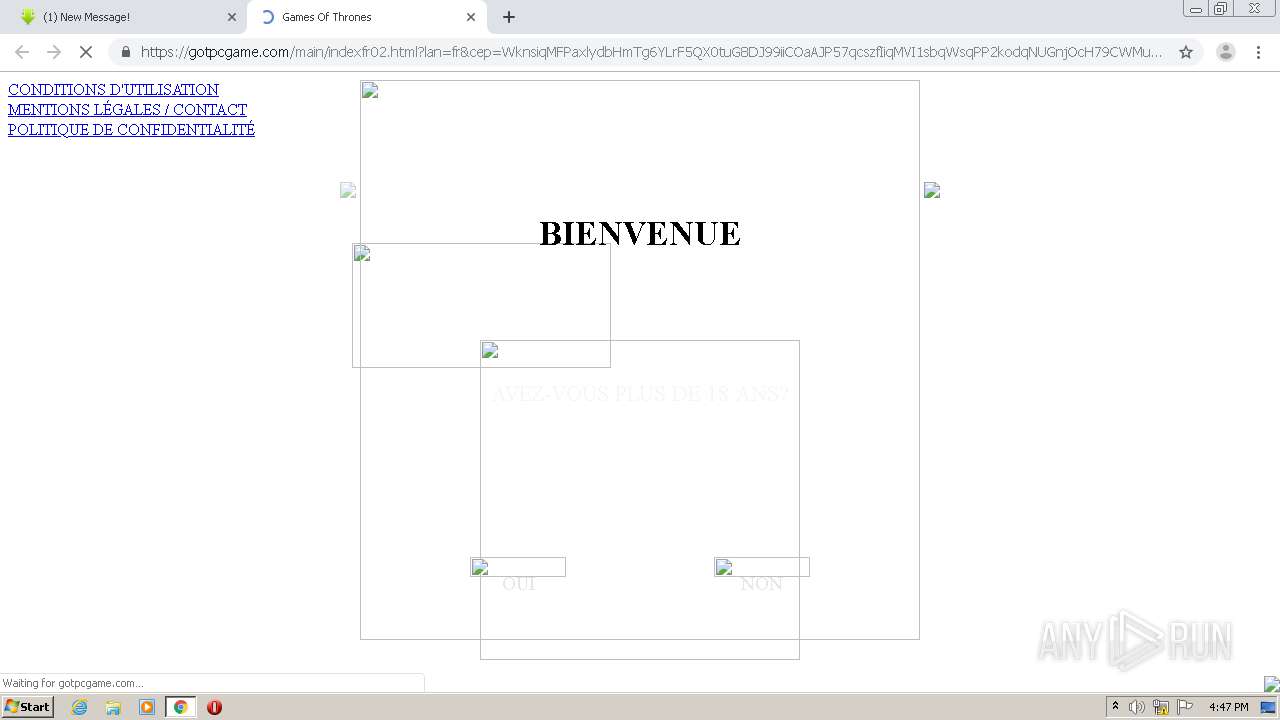Close the '(1) New Message!' tab

coord(232,17)
